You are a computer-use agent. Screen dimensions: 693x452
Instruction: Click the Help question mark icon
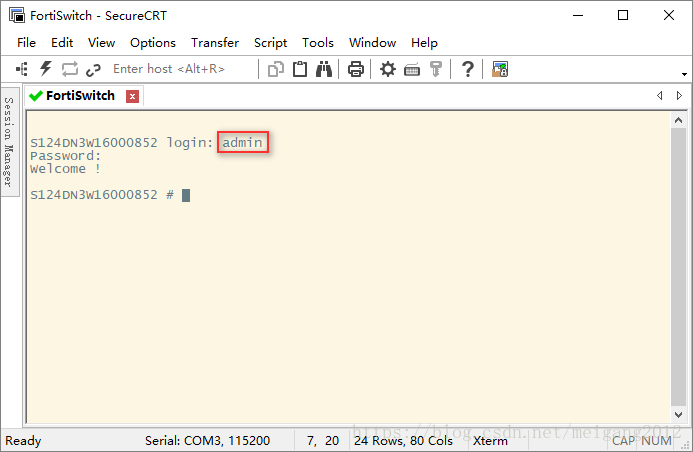pos(468,69)
